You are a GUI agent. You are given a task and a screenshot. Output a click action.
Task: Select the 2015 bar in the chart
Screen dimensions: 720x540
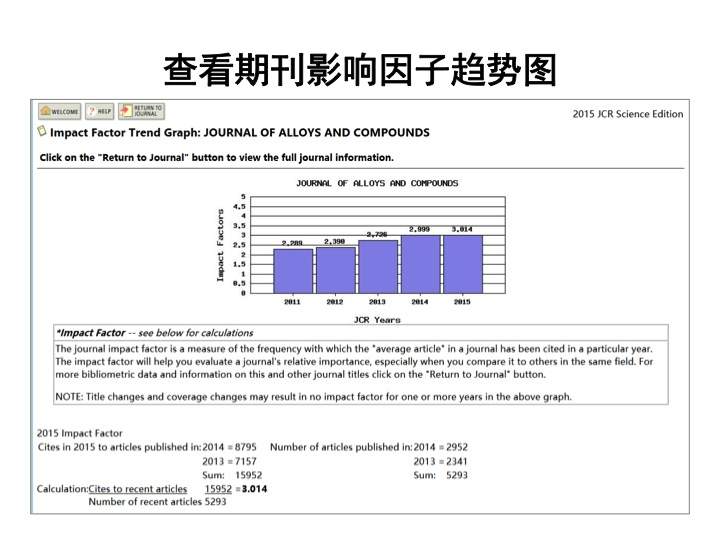point(463,264)
